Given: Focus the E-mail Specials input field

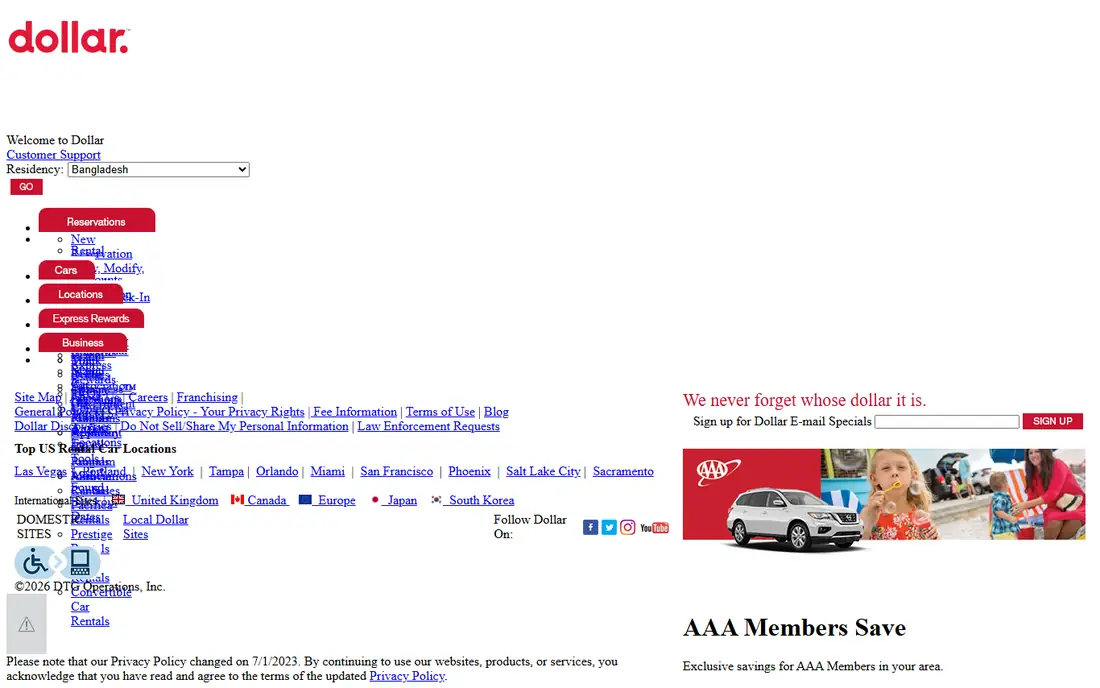Looking at the screenshot, I should click(947, 421).
